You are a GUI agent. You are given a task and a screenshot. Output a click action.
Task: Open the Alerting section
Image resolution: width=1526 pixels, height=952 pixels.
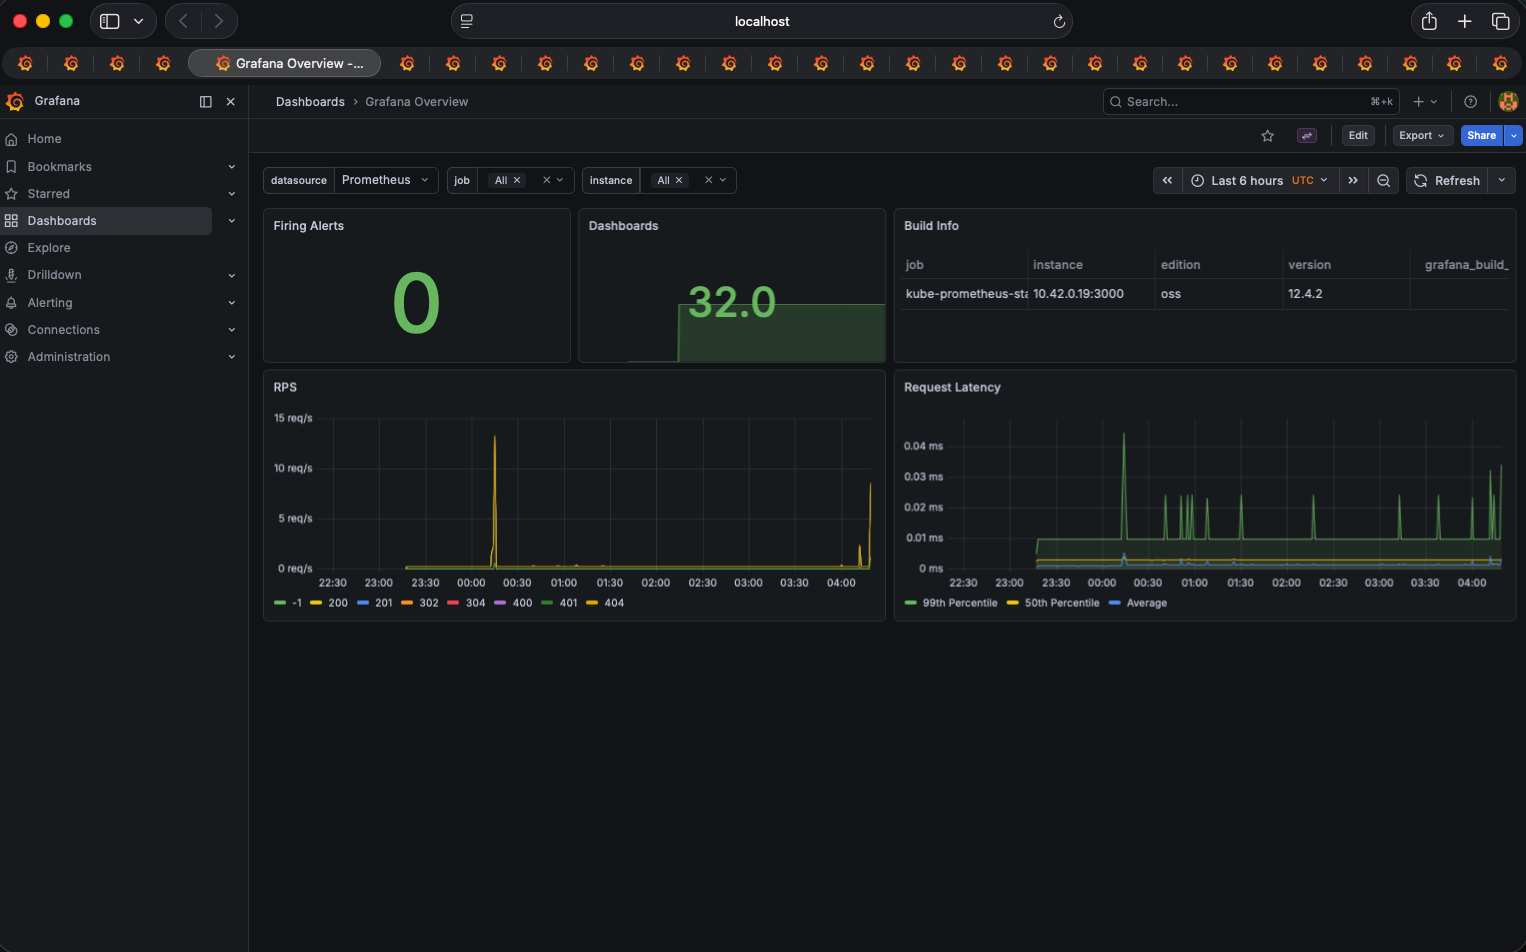pyautogui.click(x=50, y=303)
